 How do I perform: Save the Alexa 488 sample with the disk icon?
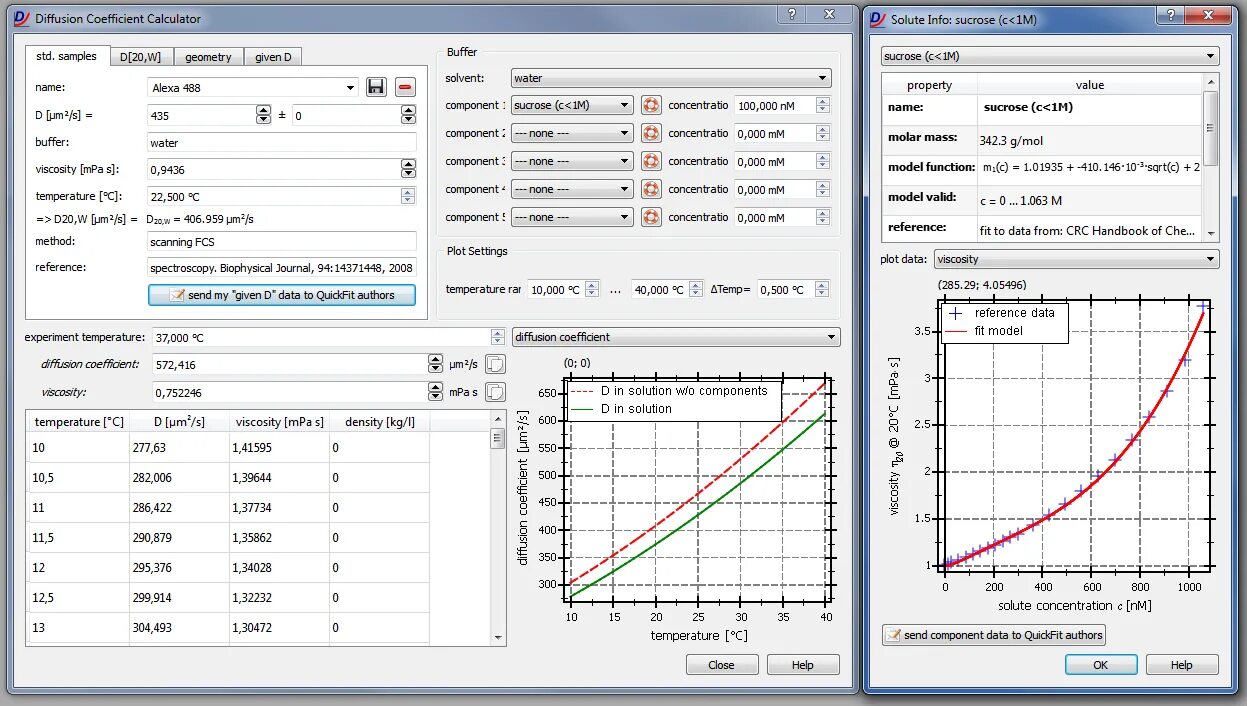pyautogui.click(x=376, y=87)
